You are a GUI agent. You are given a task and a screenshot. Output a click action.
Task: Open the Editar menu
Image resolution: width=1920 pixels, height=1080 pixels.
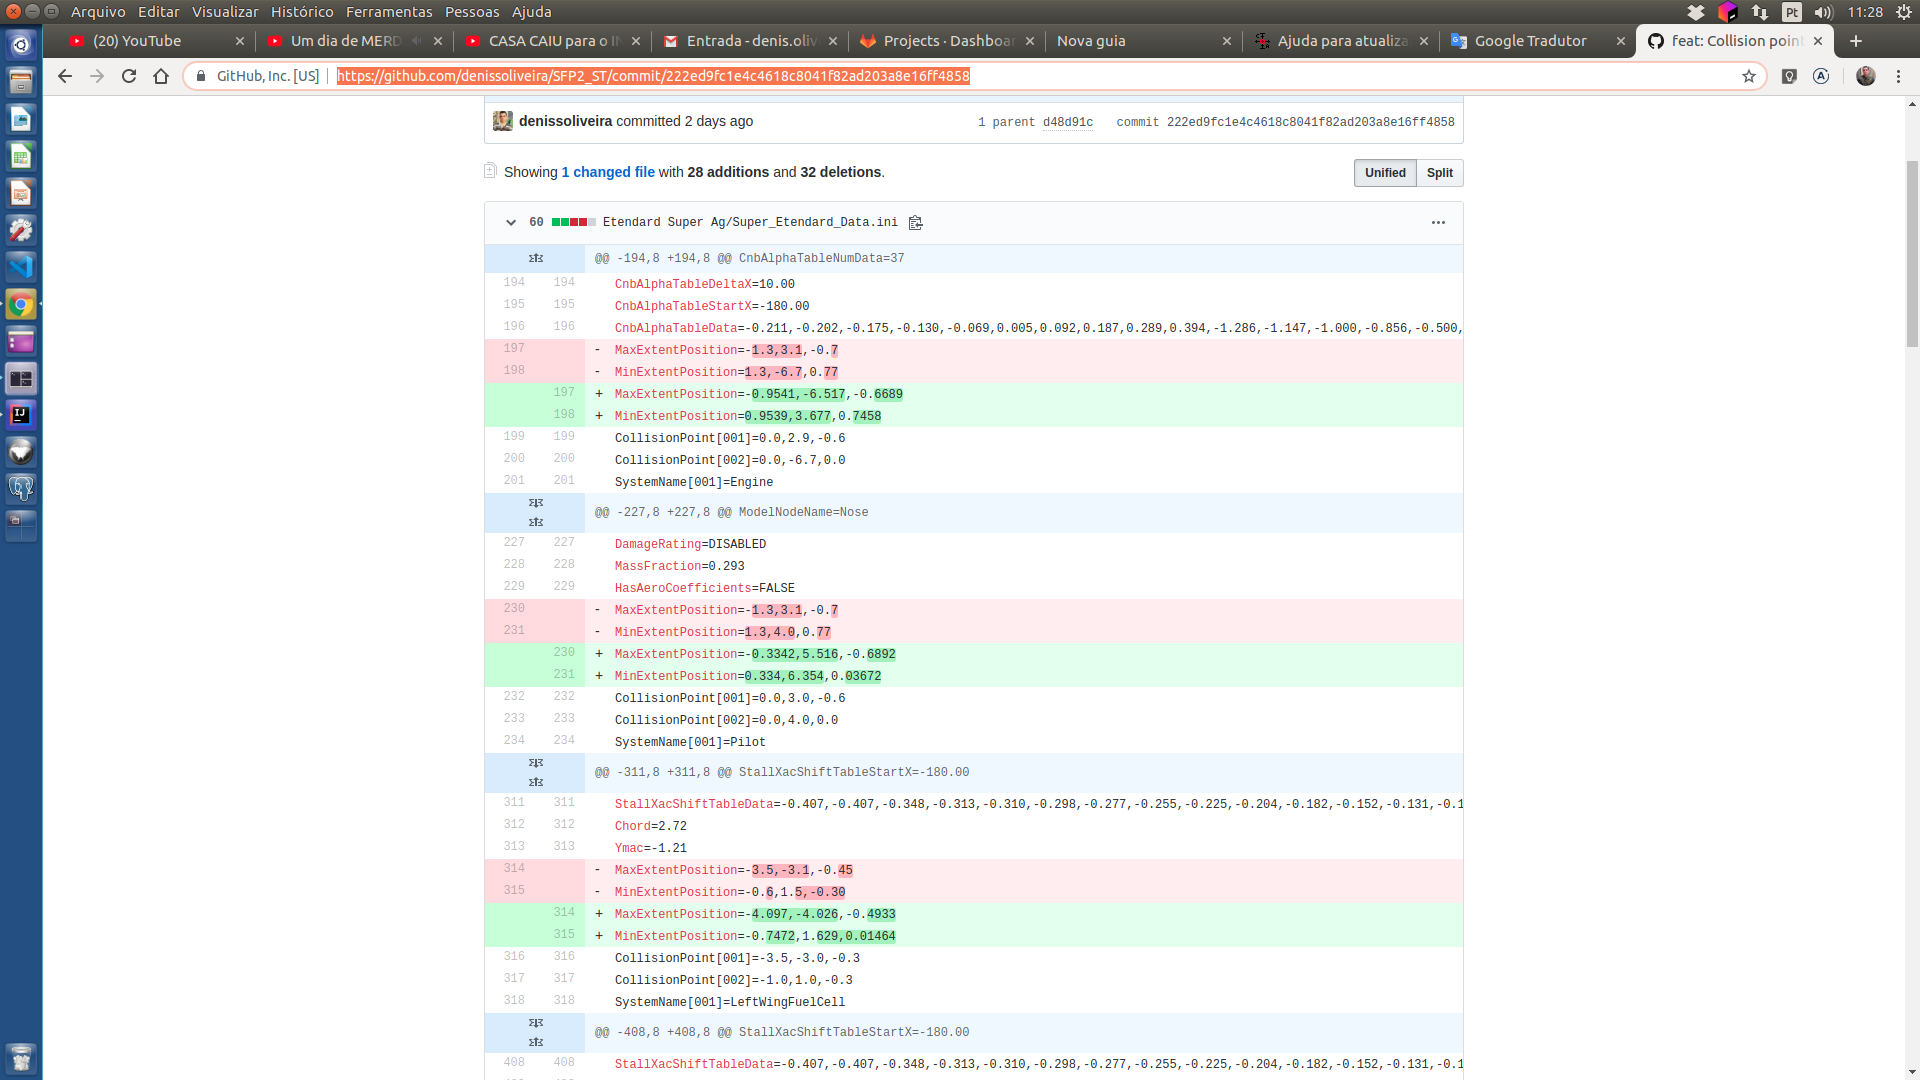(x=159, y=12)
